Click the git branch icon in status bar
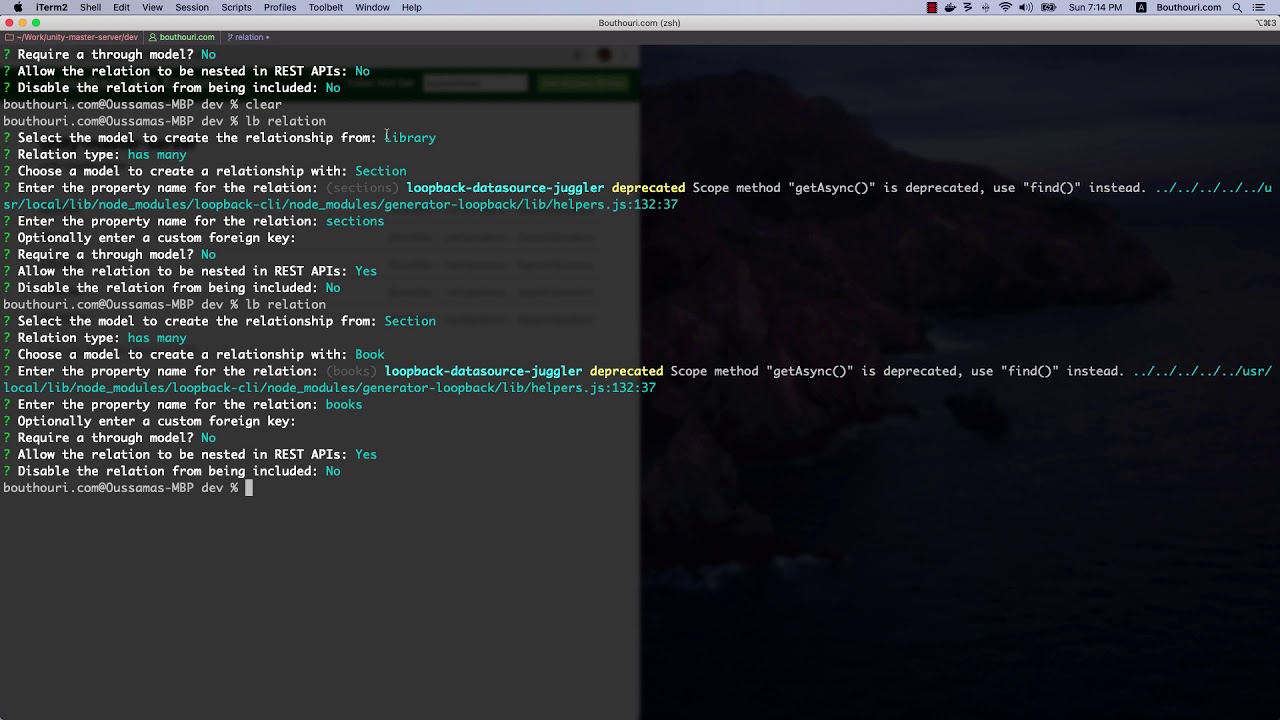Screen dimensions: 1280x720 (230, 37)
